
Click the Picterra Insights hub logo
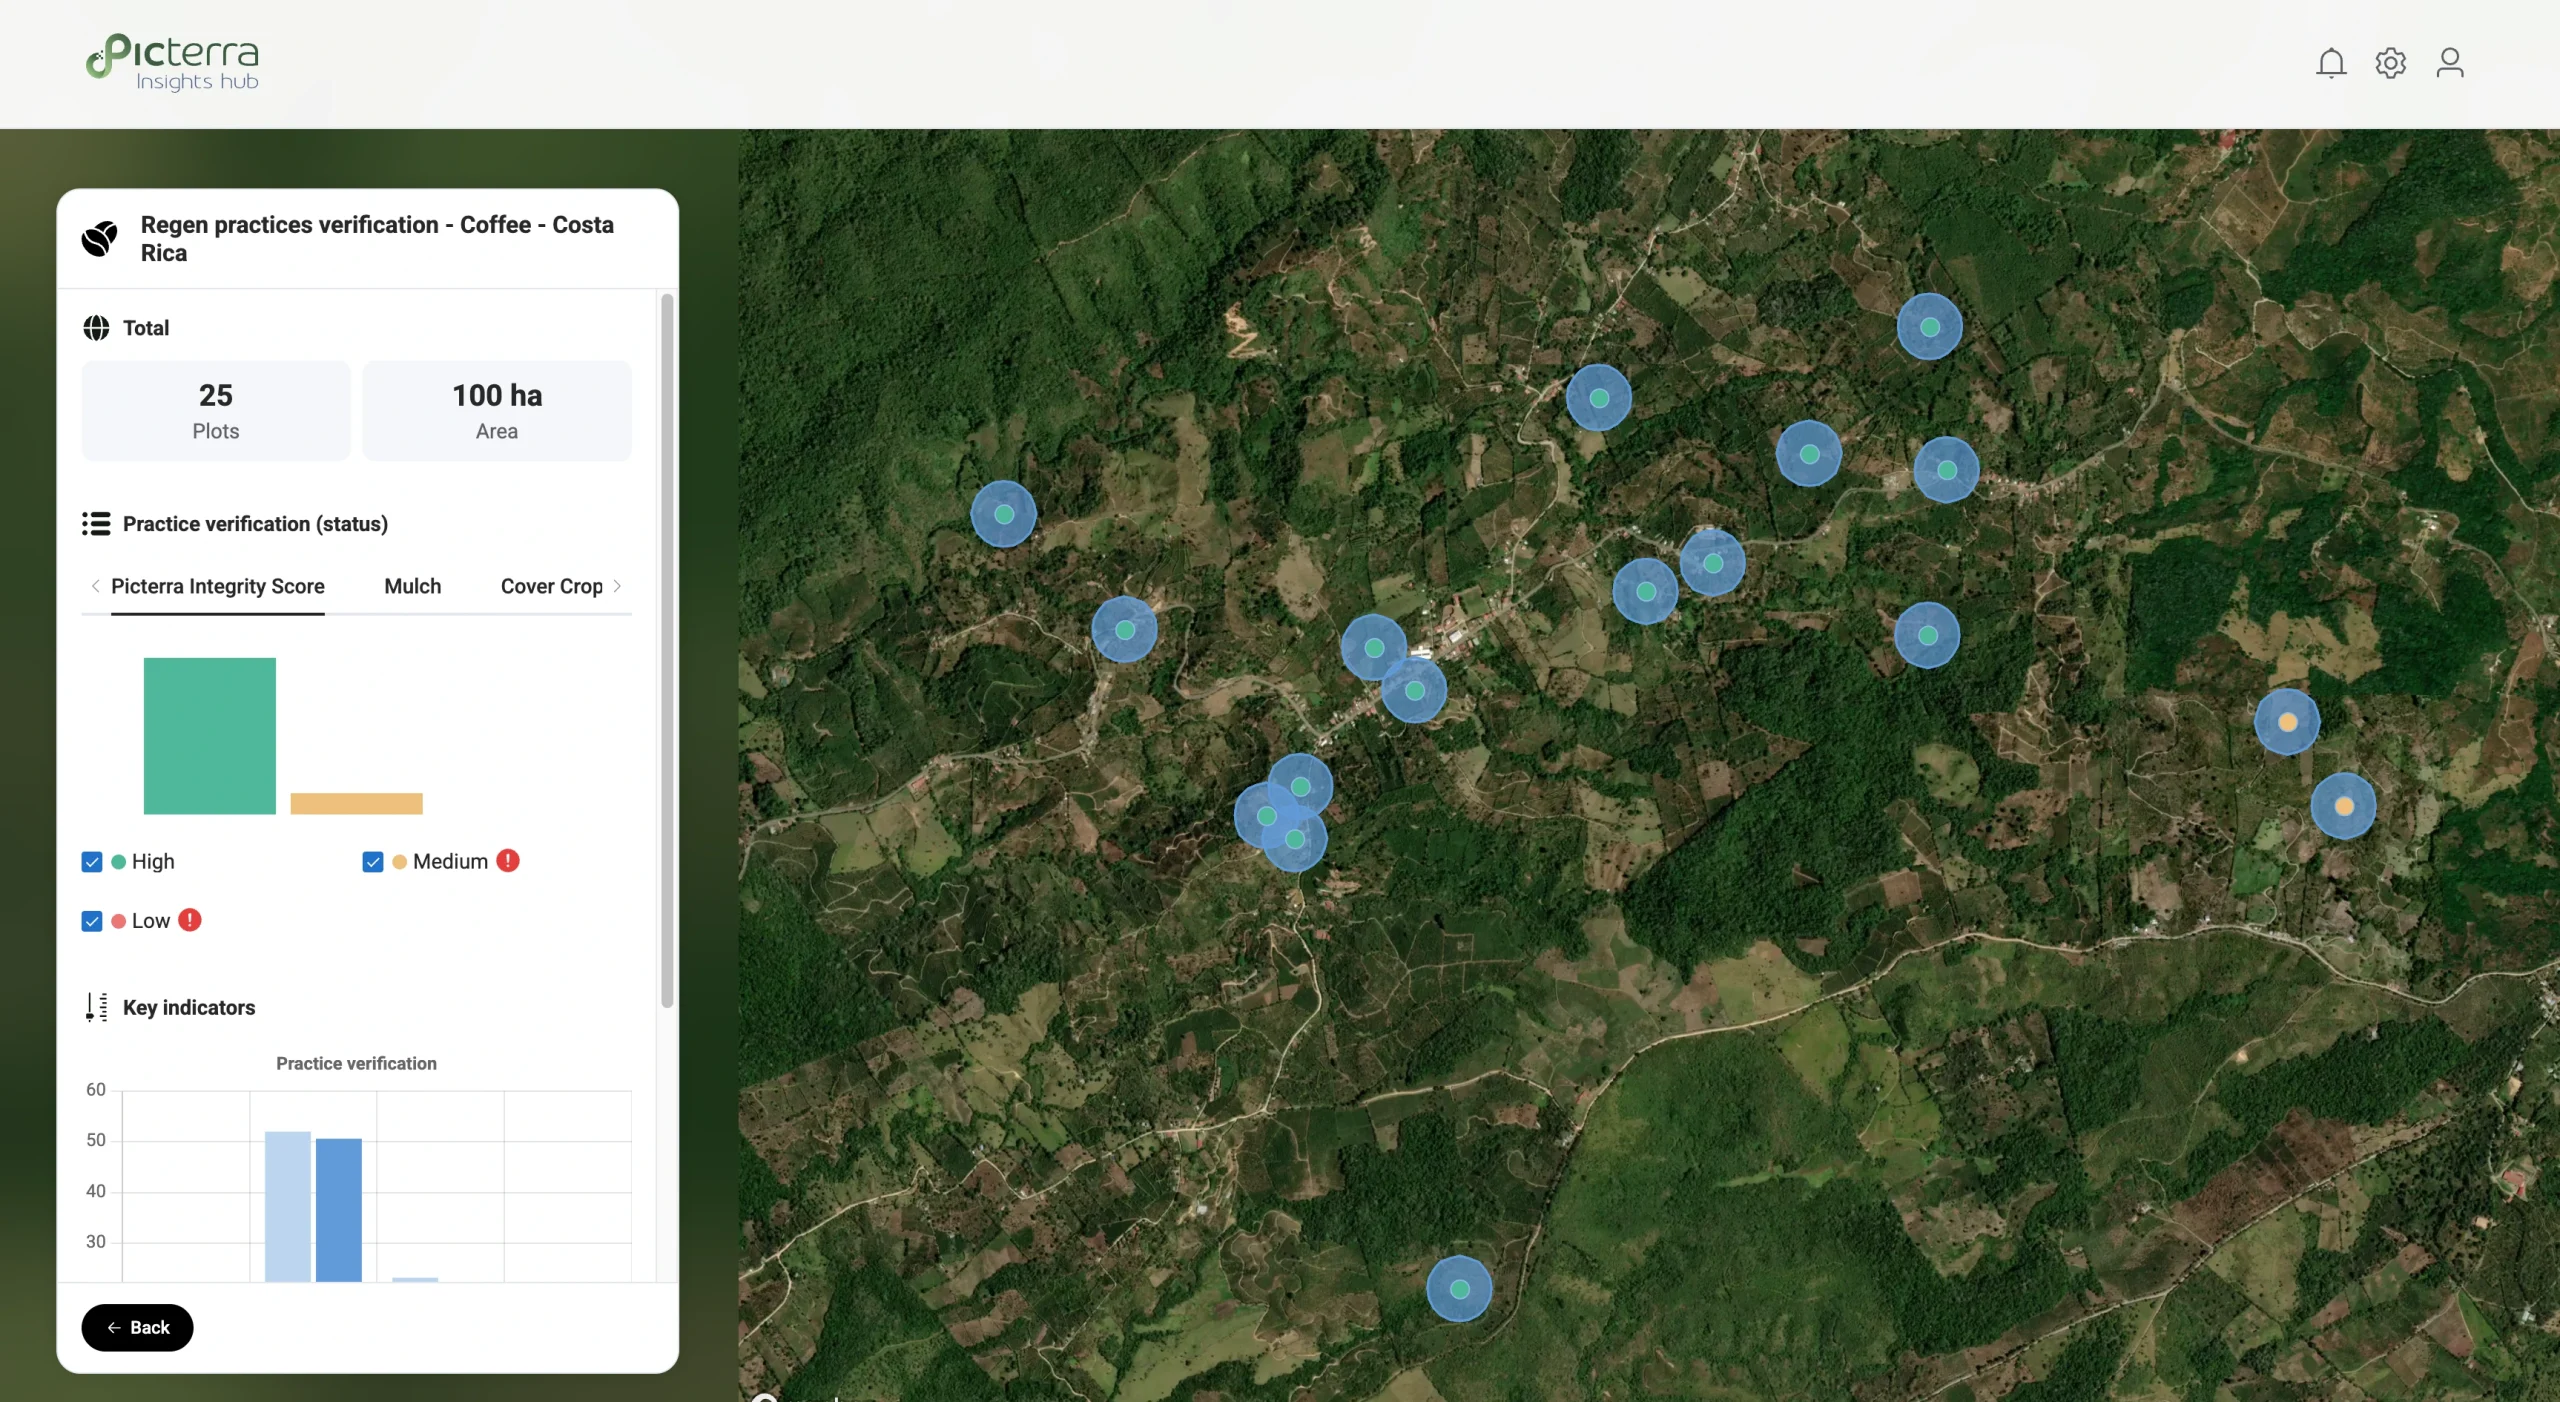(x=172, y=62)
